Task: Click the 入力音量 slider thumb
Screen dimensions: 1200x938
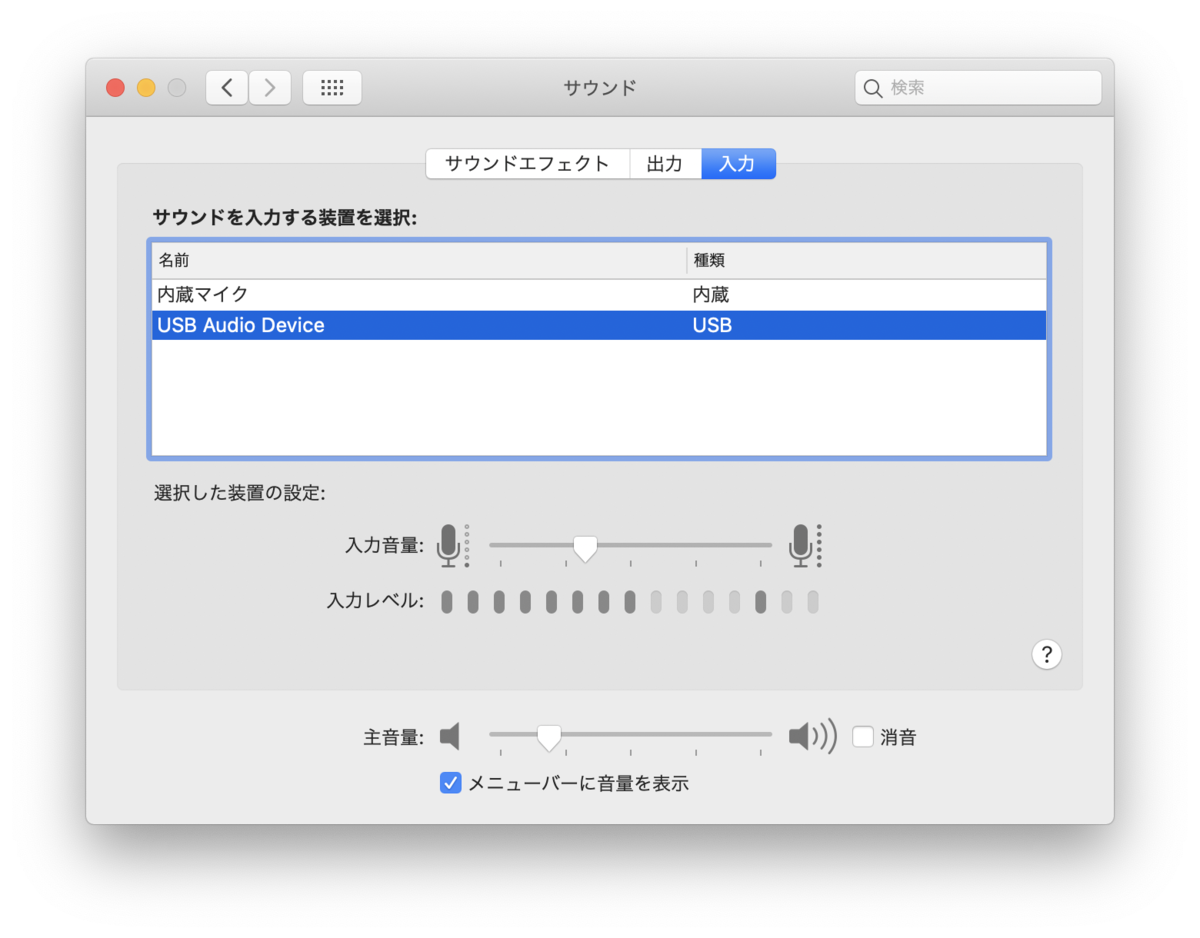Action: (585, 548)
